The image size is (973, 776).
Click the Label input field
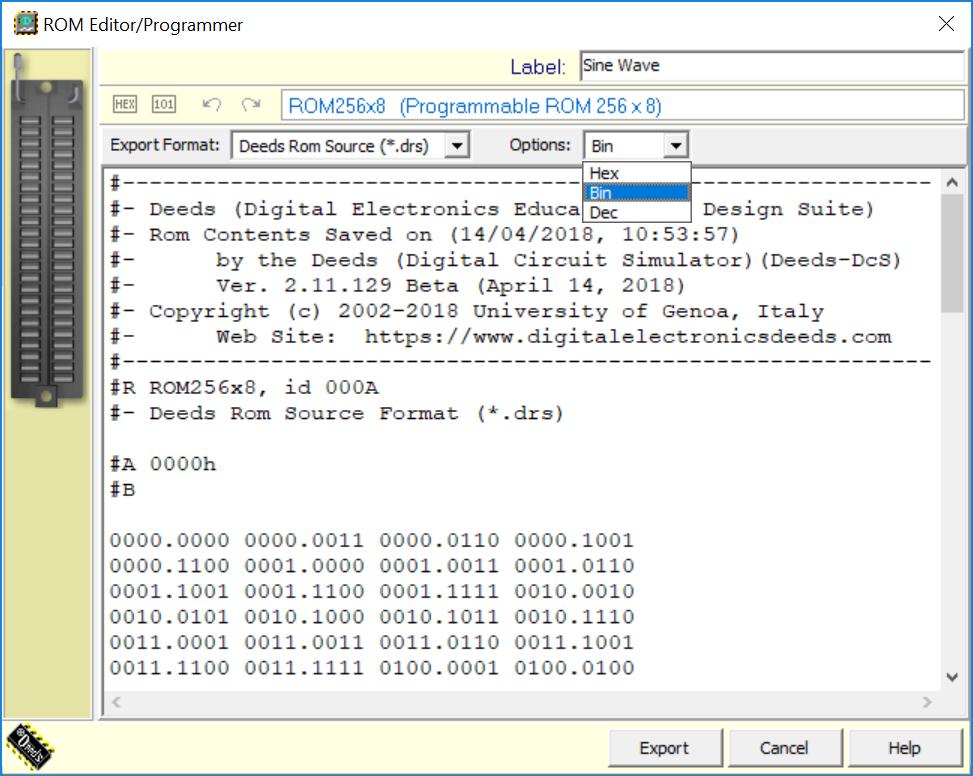pos(771,66)
